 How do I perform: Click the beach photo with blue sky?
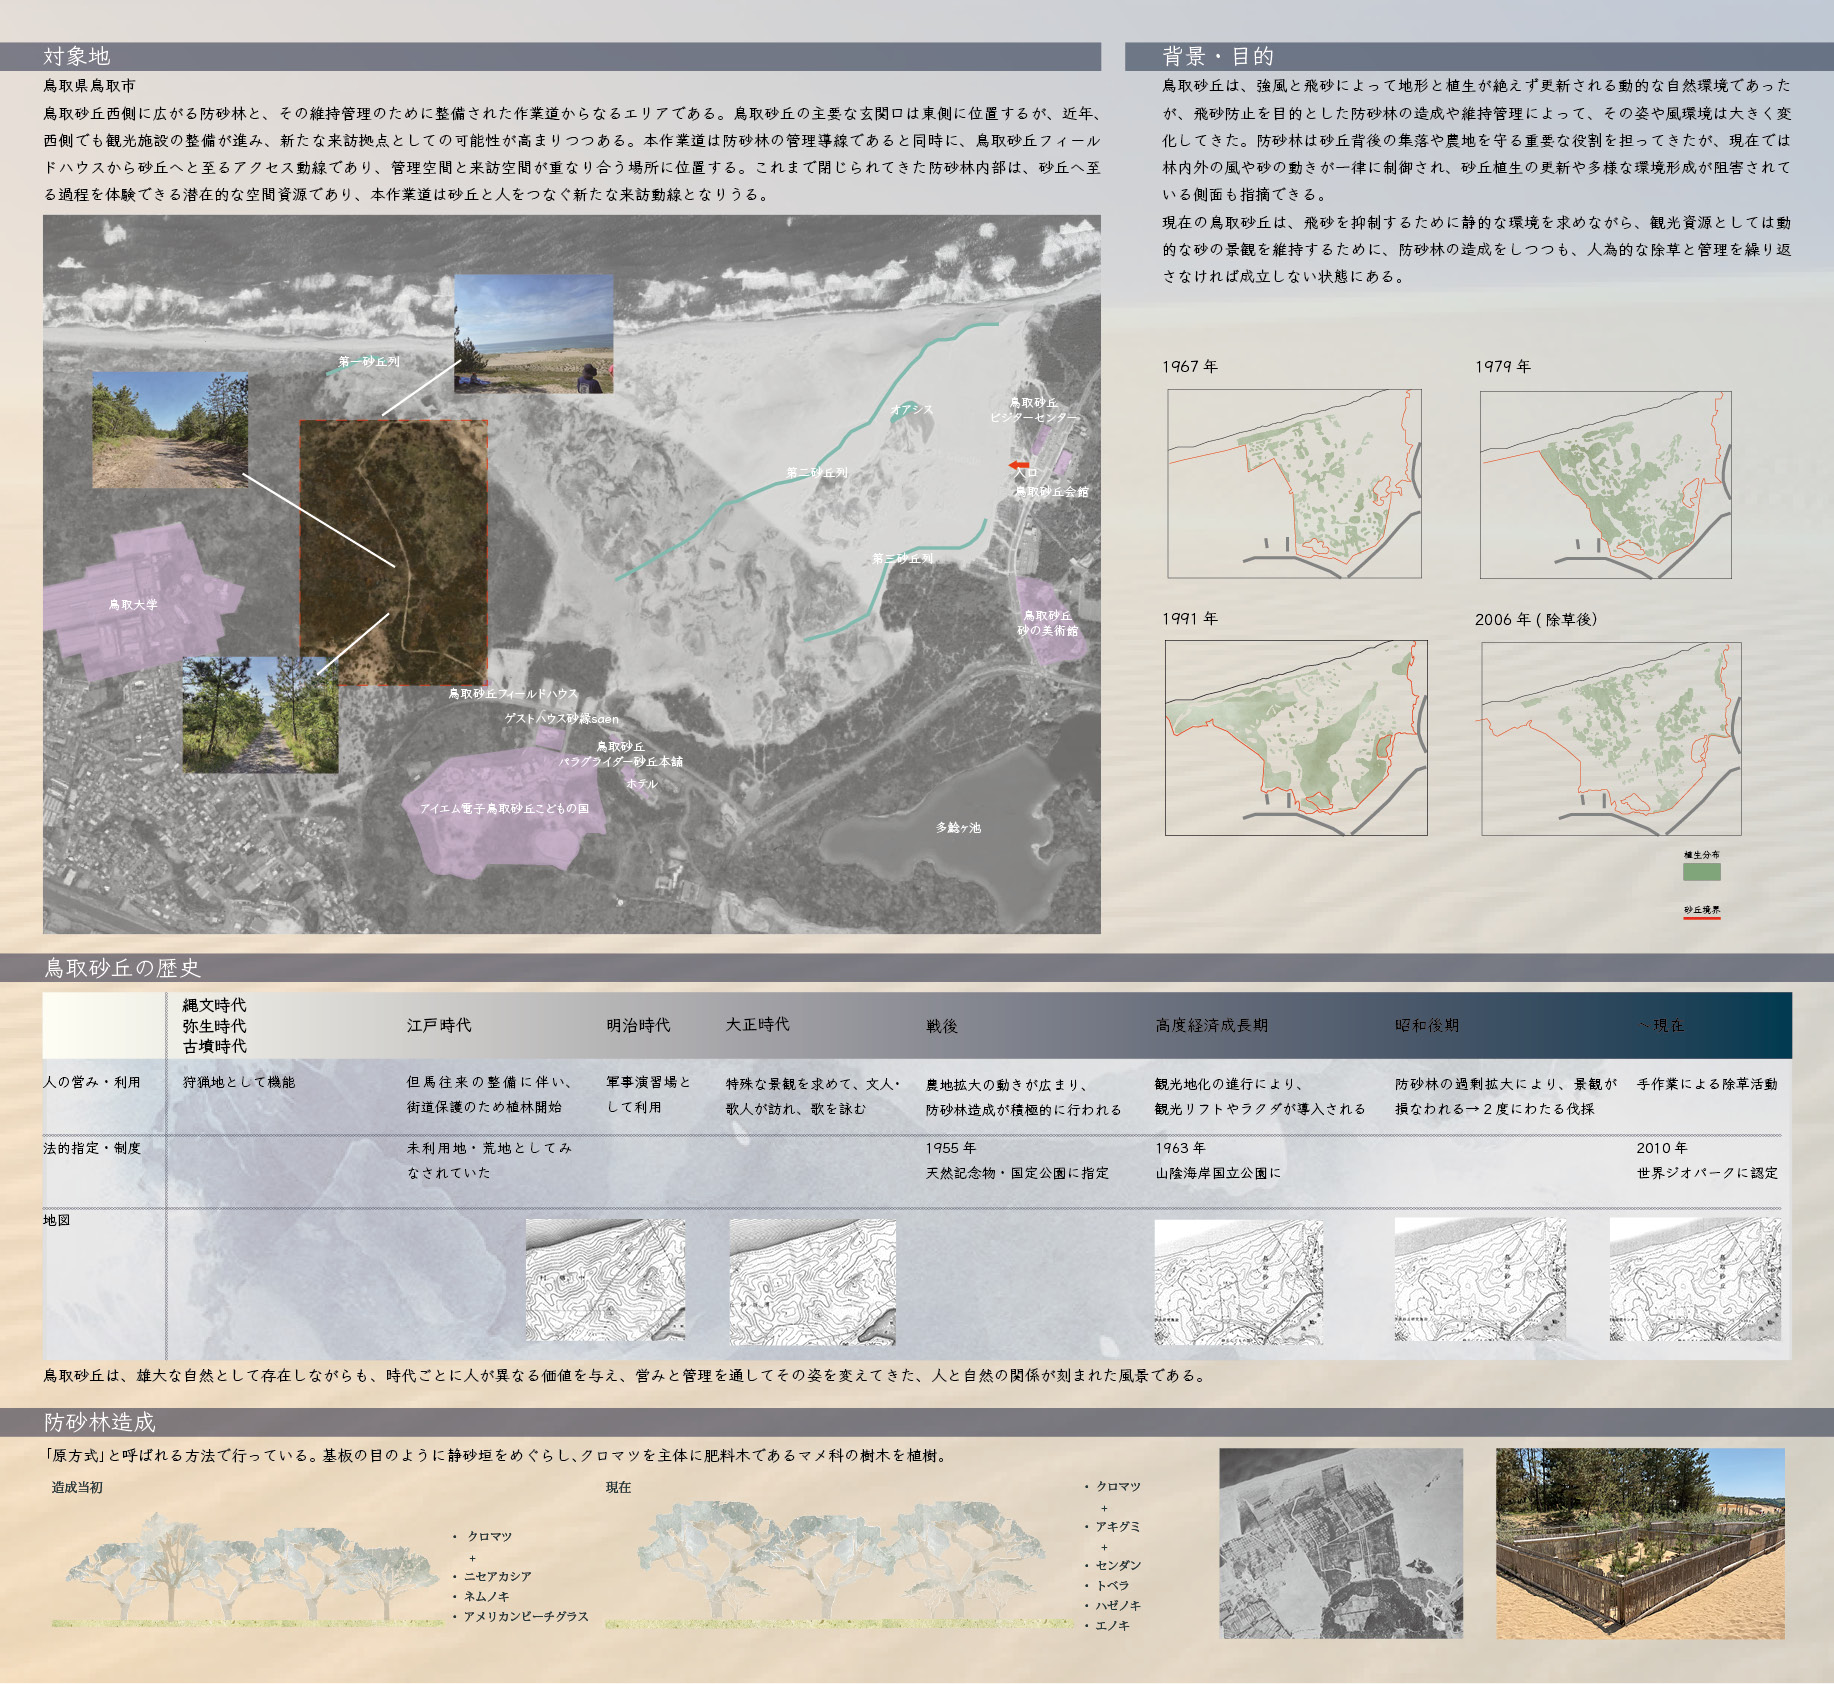tap(533, 333)
